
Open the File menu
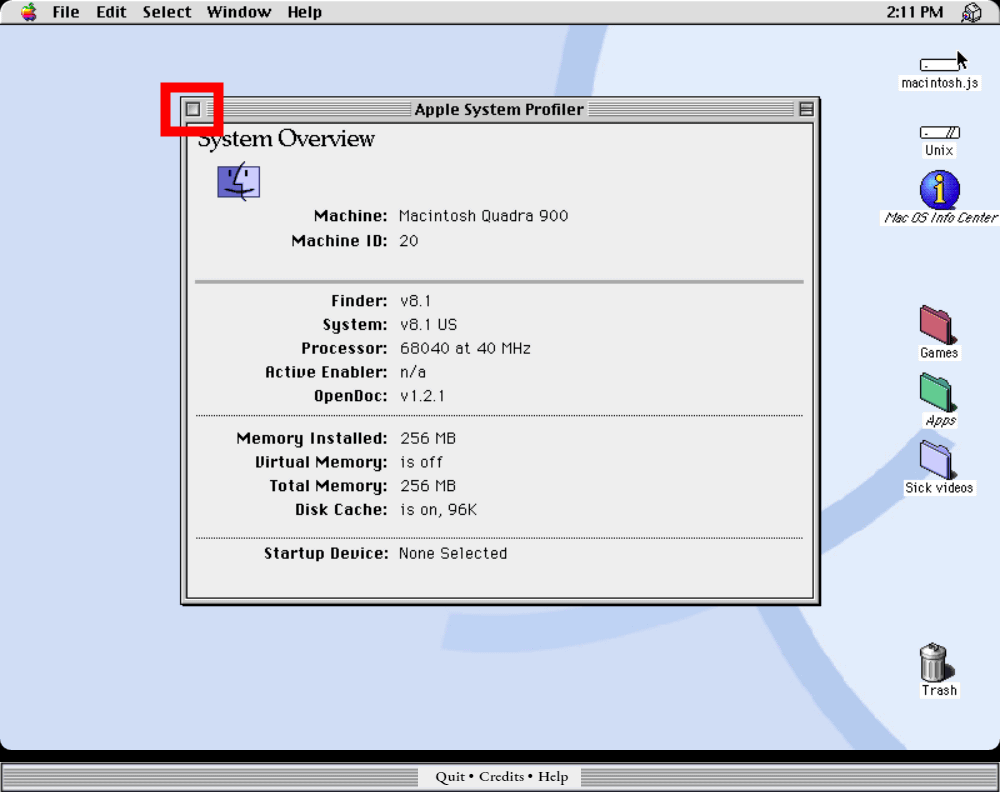[x=64, y=12]
